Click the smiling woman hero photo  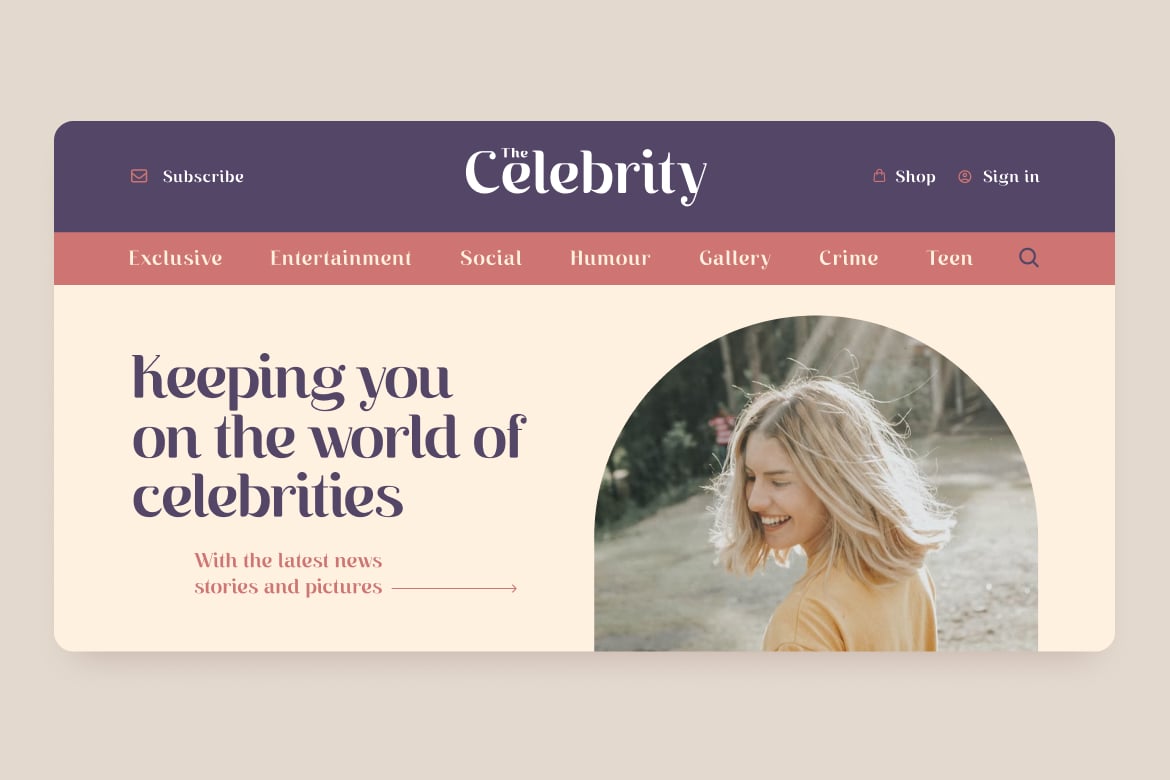(x=816, y=484)
